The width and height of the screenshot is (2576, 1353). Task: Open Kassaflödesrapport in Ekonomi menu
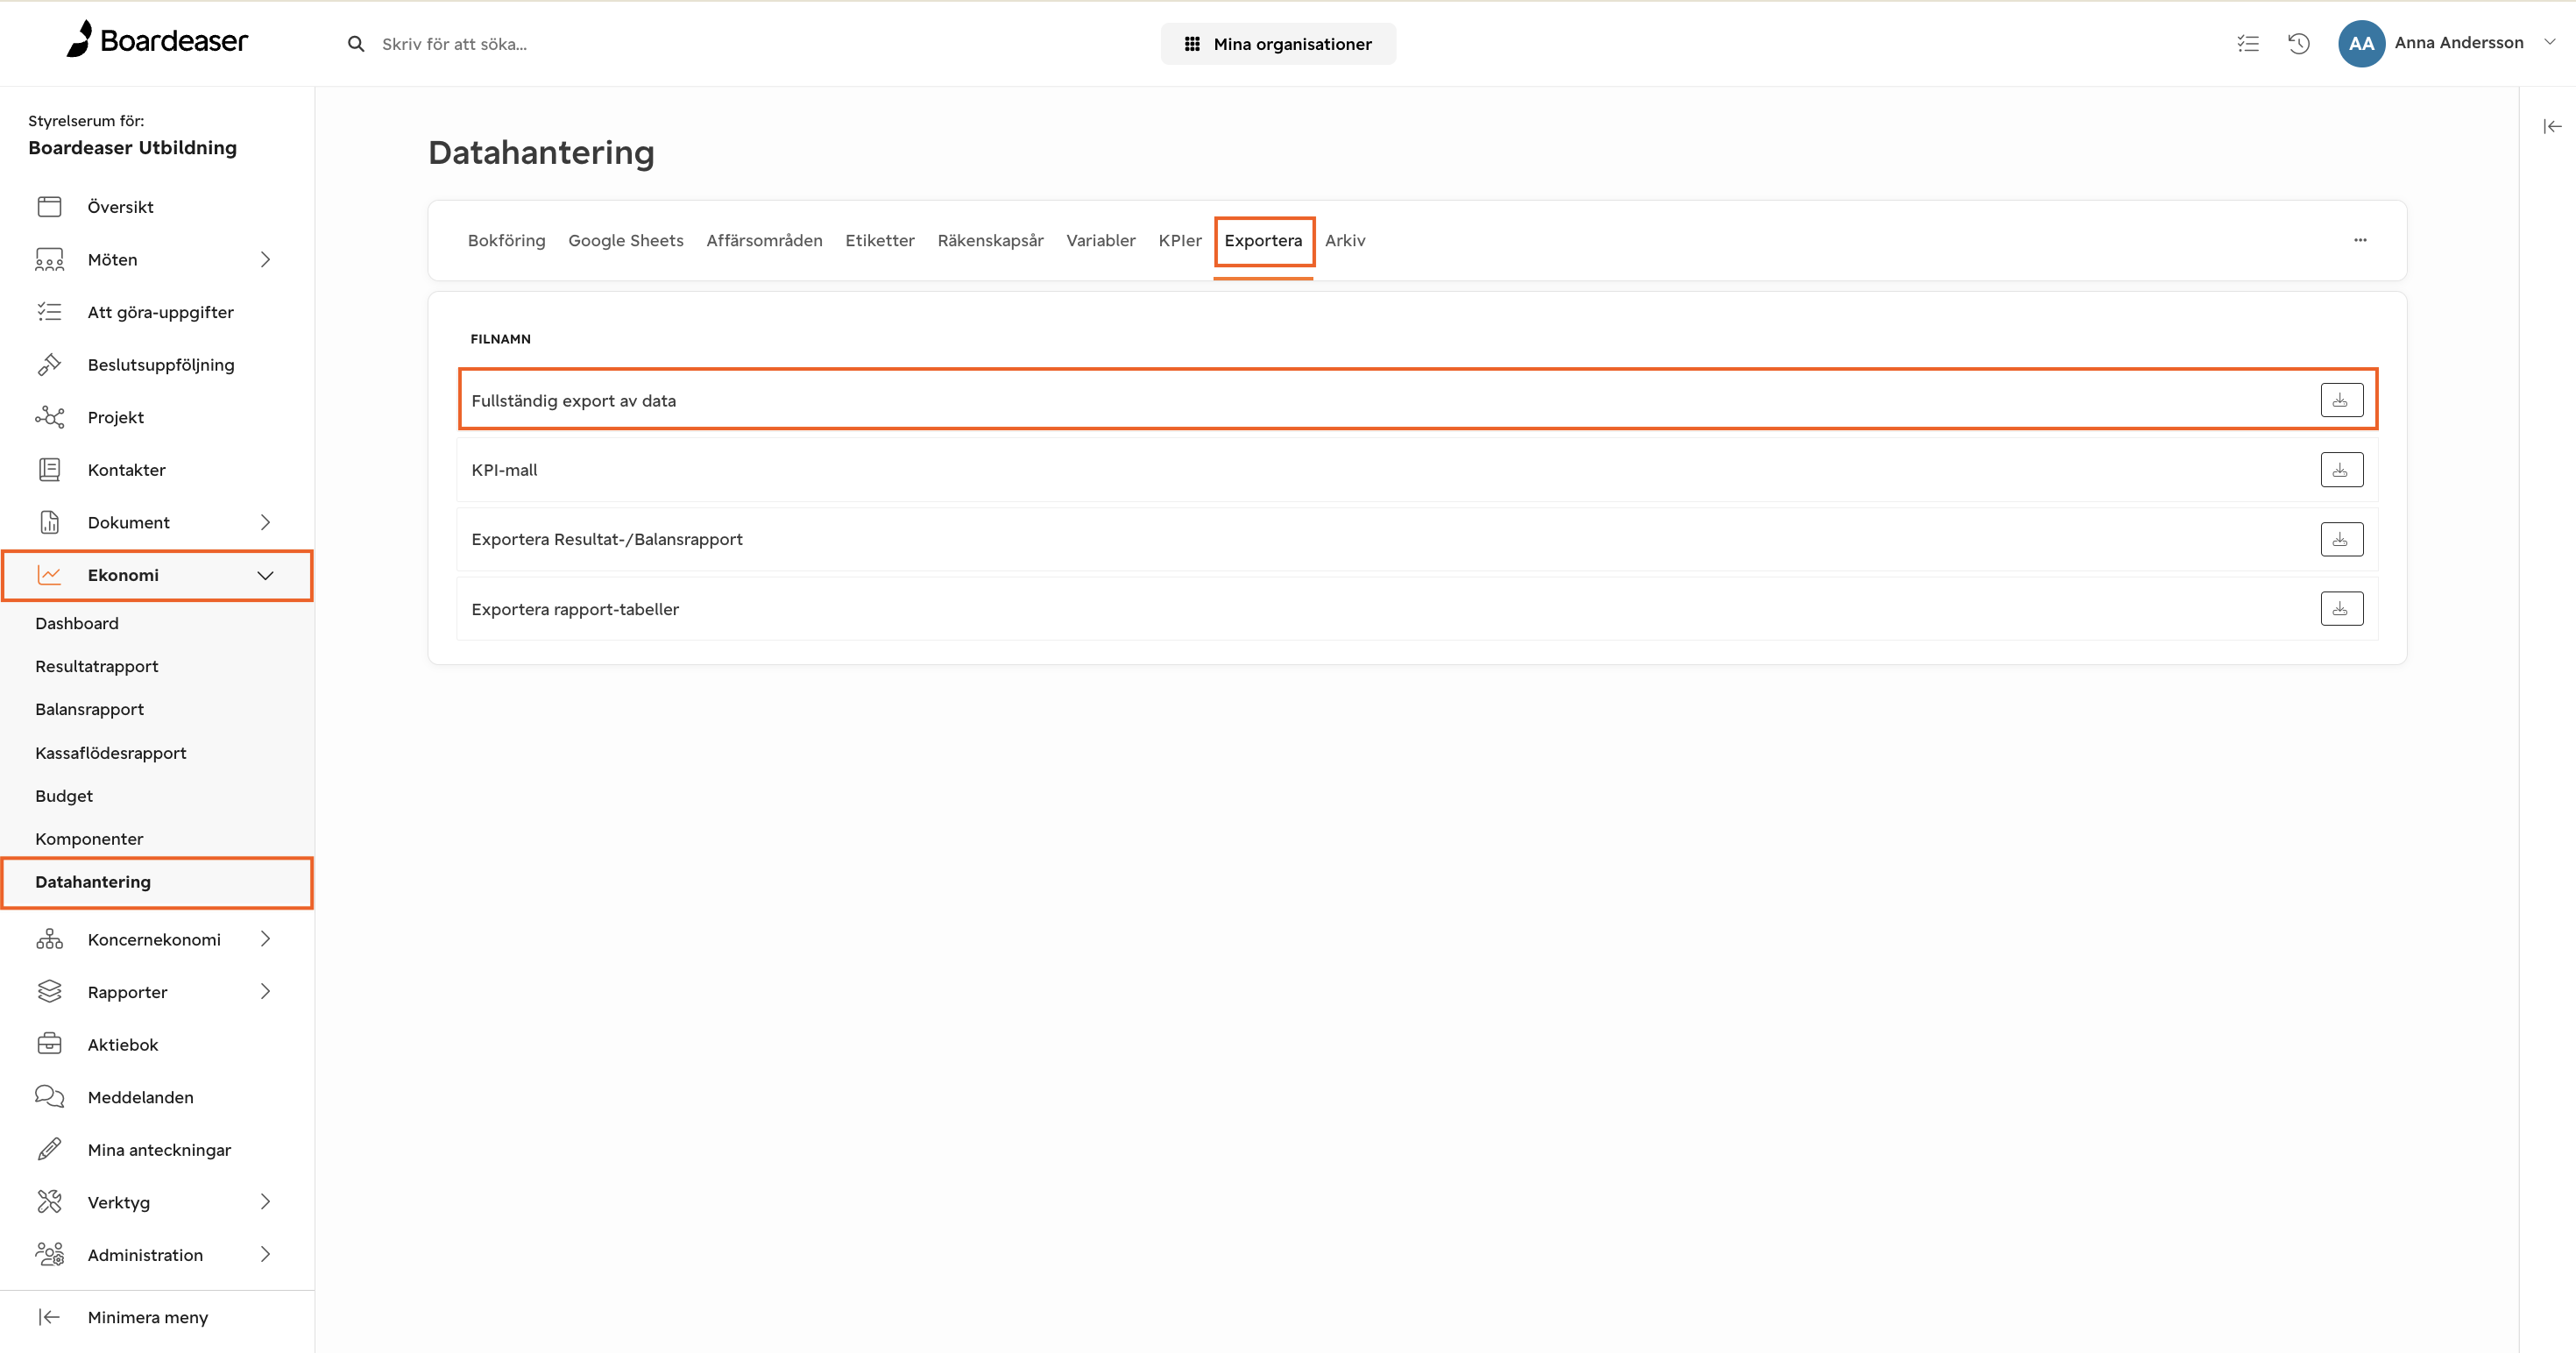click(111, 753)
